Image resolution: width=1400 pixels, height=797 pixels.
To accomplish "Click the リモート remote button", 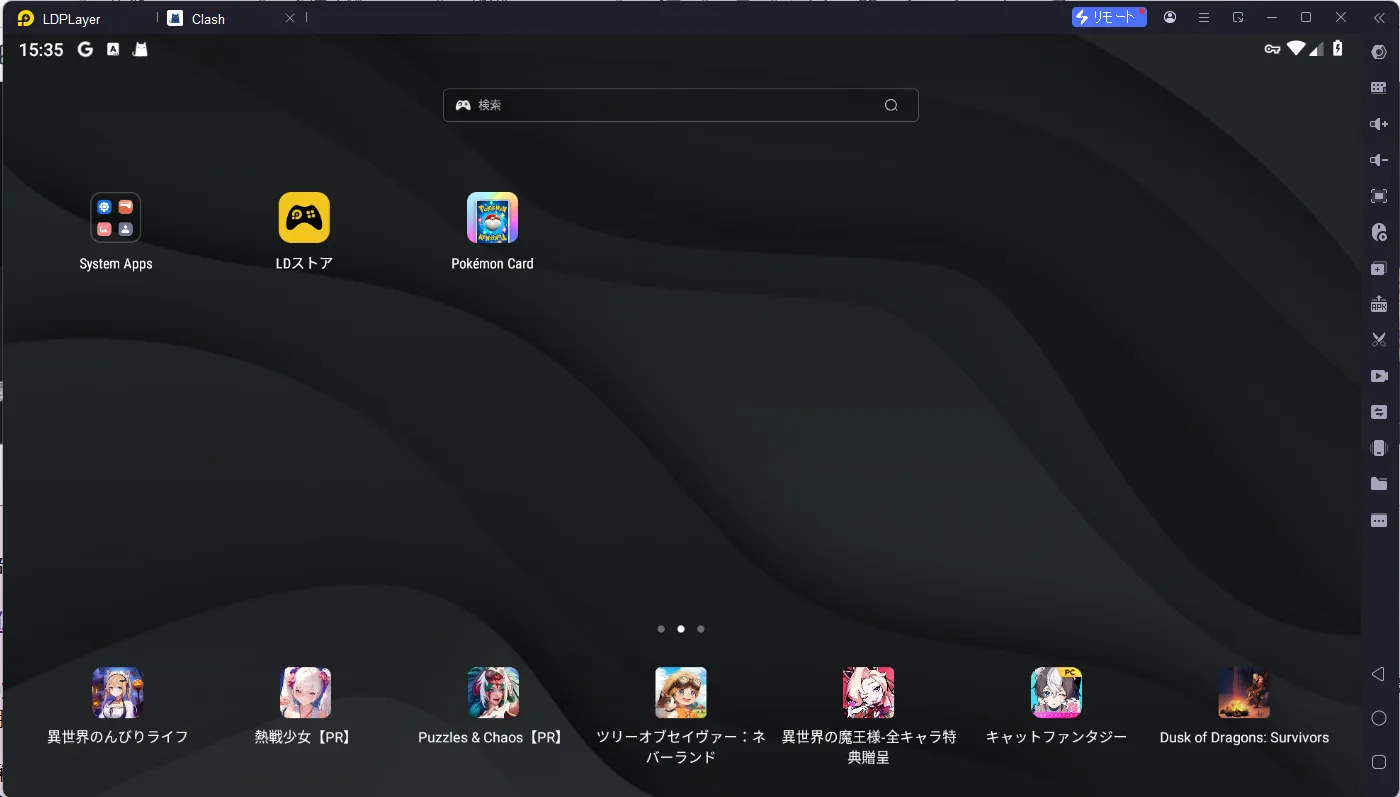I will [x=1109, y=18].
